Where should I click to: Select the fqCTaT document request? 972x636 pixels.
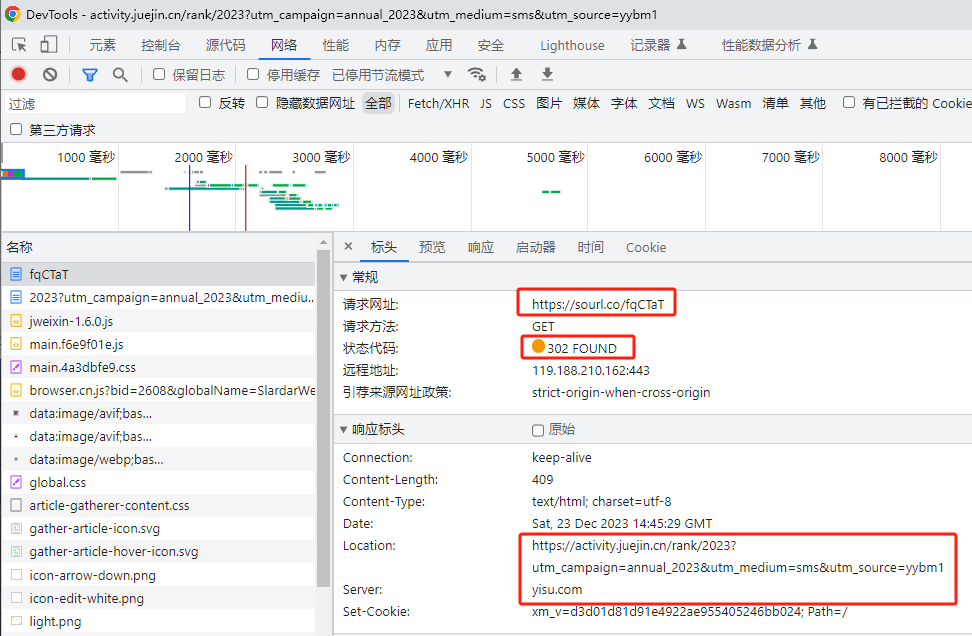click(x=159, y=275)
